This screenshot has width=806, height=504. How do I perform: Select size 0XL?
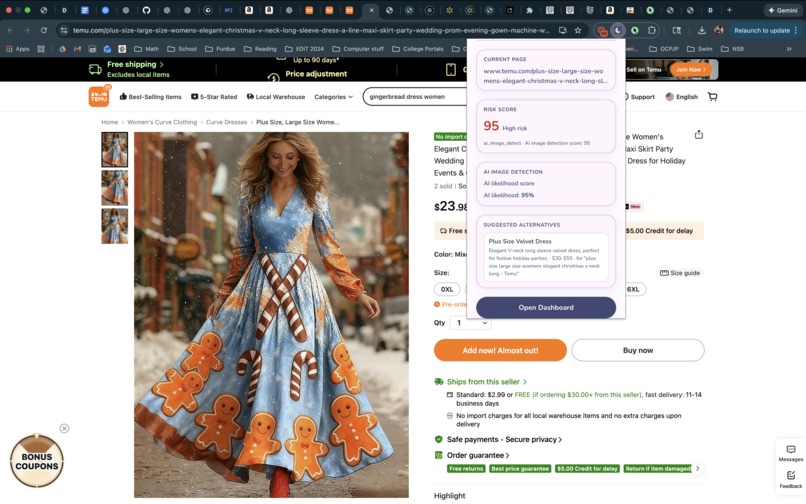tap(447, 289)
